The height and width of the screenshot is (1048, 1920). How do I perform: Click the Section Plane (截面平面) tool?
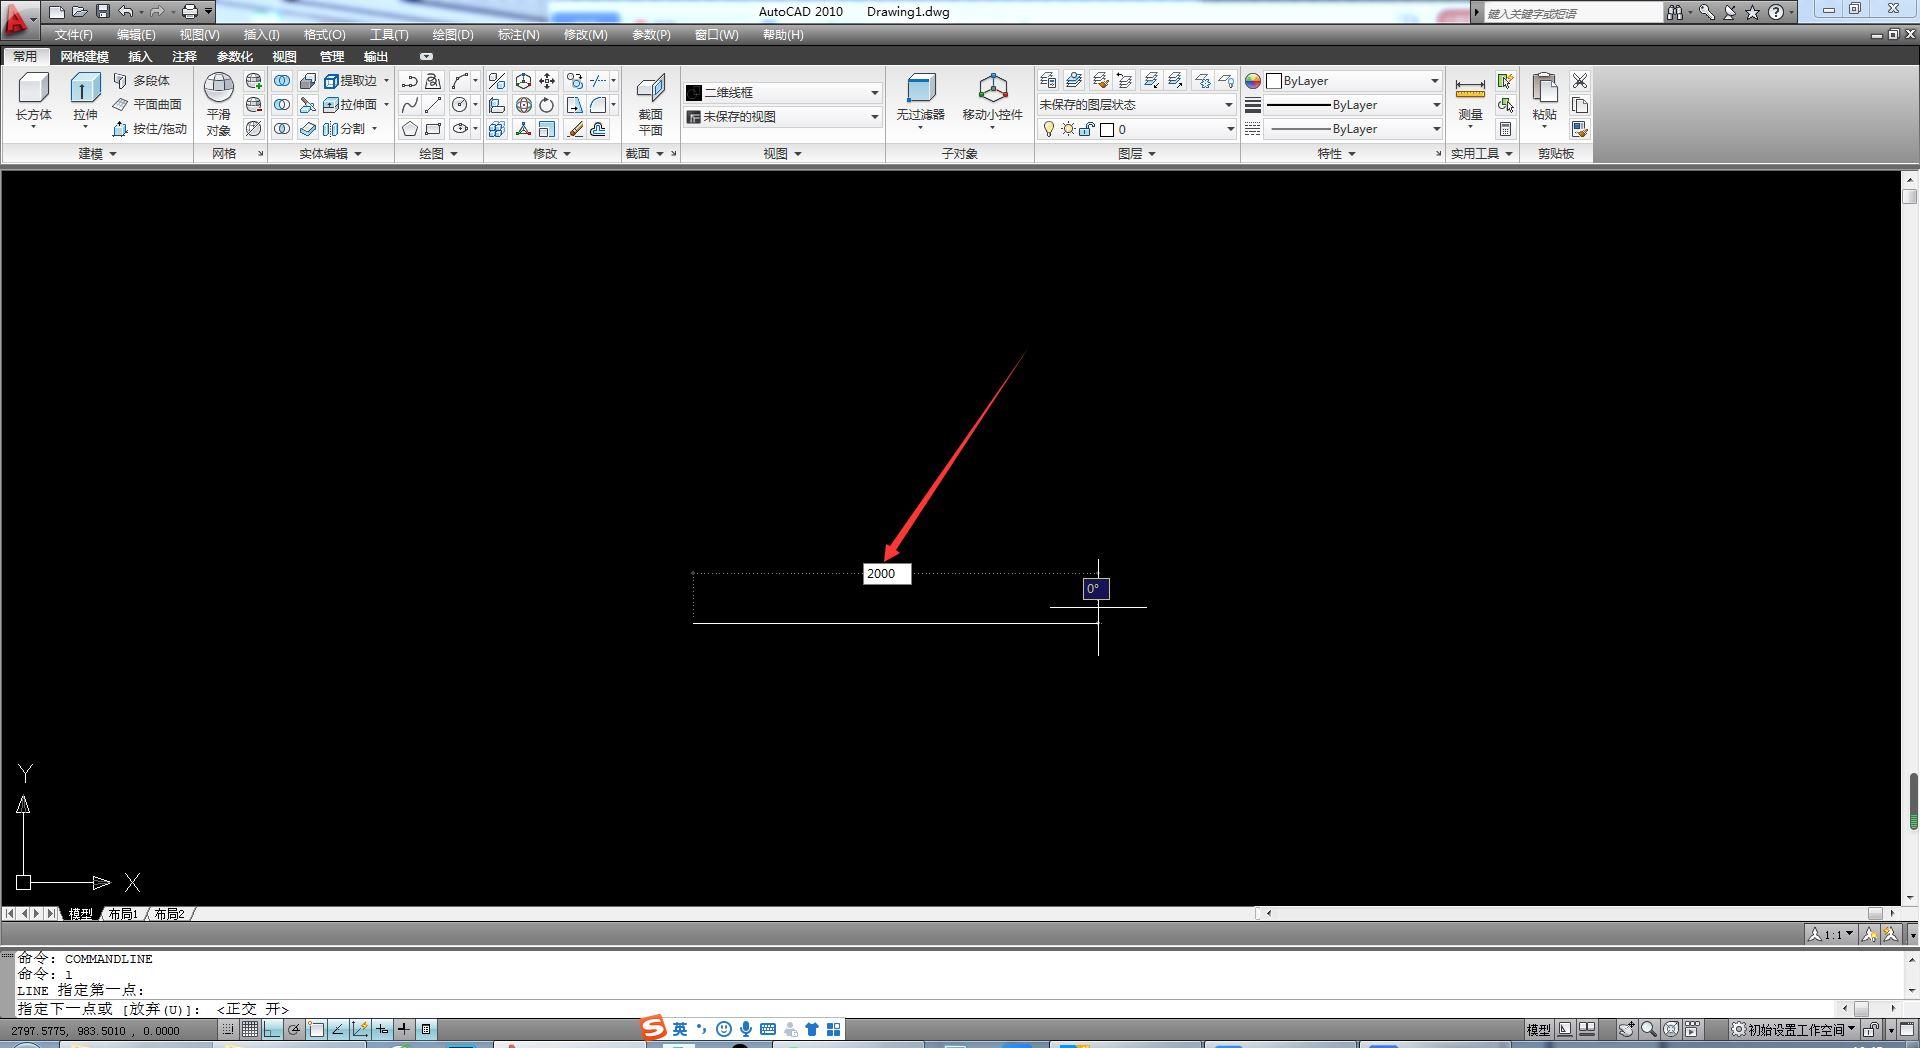(x=650, y=104)
